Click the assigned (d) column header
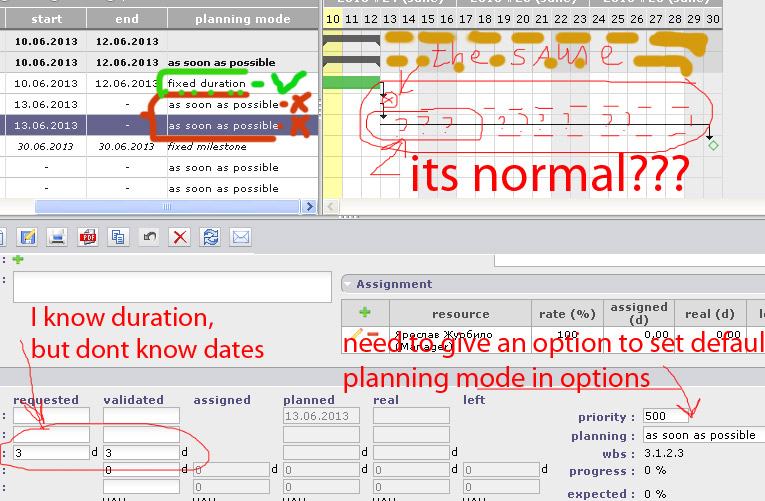 (x=639, y=314)
